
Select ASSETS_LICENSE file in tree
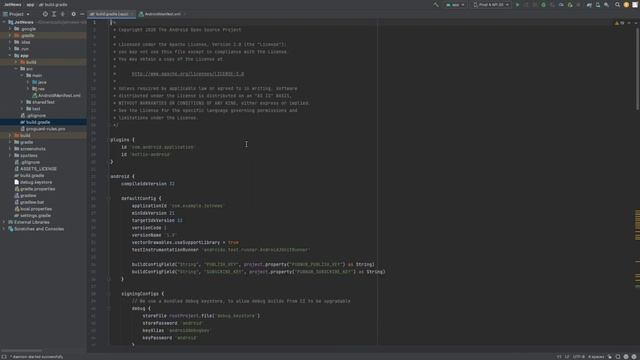click(x=36, y=169)
